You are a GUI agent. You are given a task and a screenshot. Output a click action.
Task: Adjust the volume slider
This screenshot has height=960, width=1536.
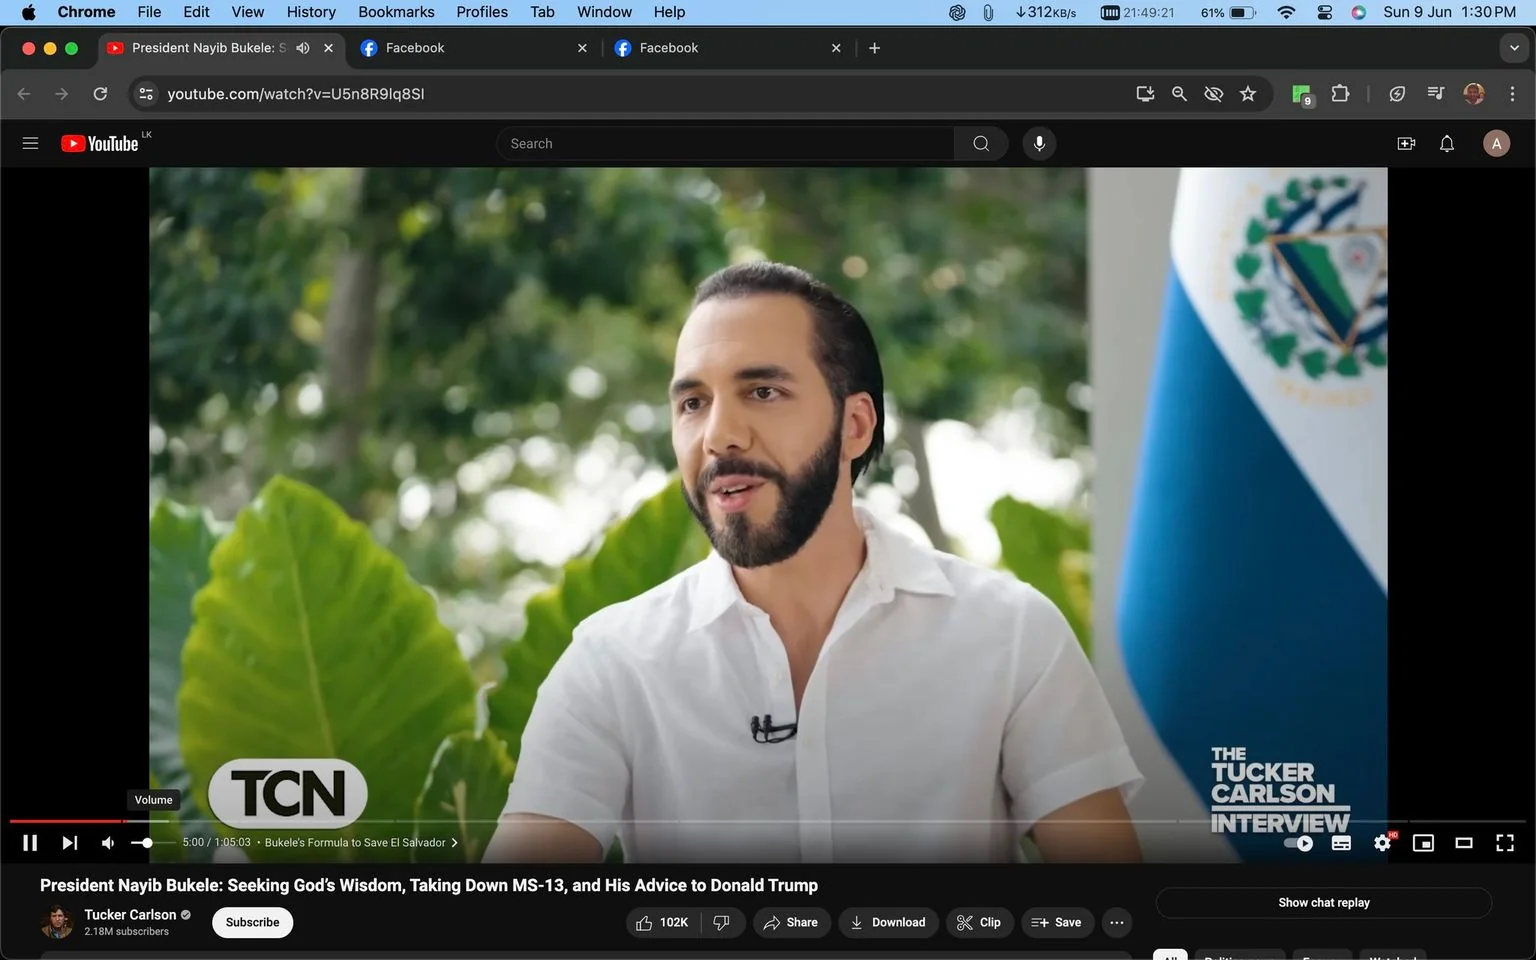click(154, 843)
